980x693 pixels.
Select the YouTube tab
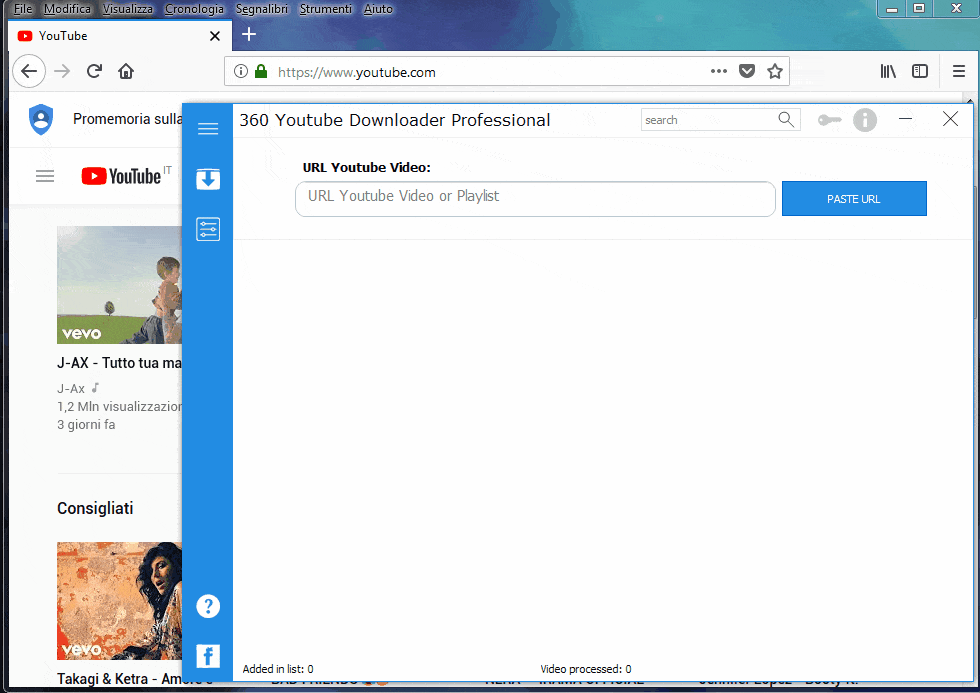[120, 36]
